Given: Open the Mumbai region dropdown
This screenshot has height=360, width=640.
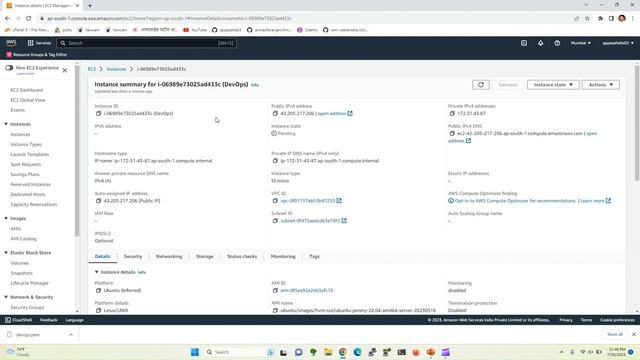Looking at the screenshot, I should click(580, 43).
